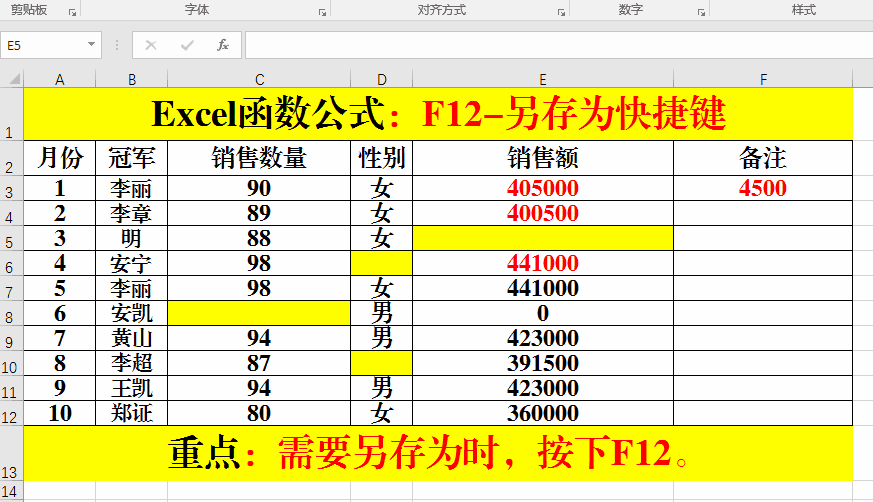Select row 8 header
873x502 pixels.
12,313
